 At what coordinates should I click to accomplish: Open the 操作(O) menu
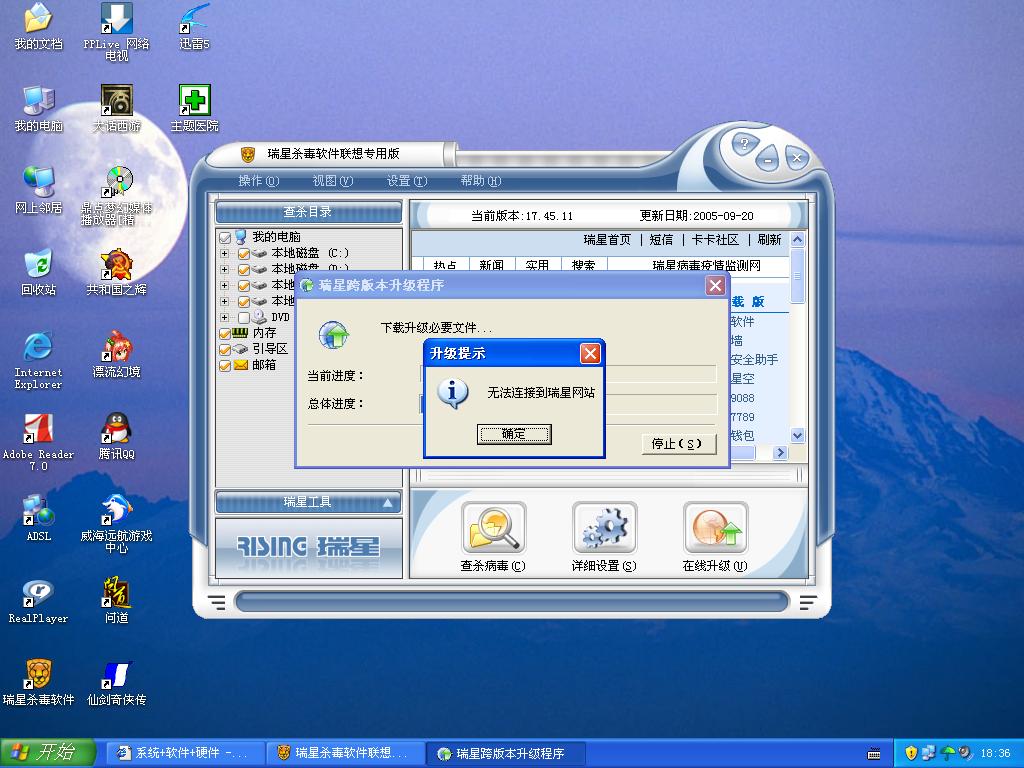point(258,181)
